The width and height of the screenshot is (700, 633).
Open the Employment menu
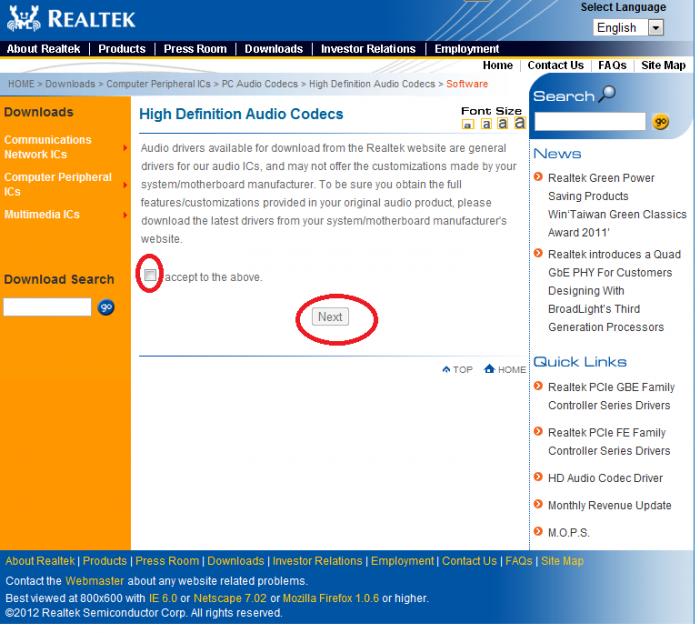coord(467,49)
